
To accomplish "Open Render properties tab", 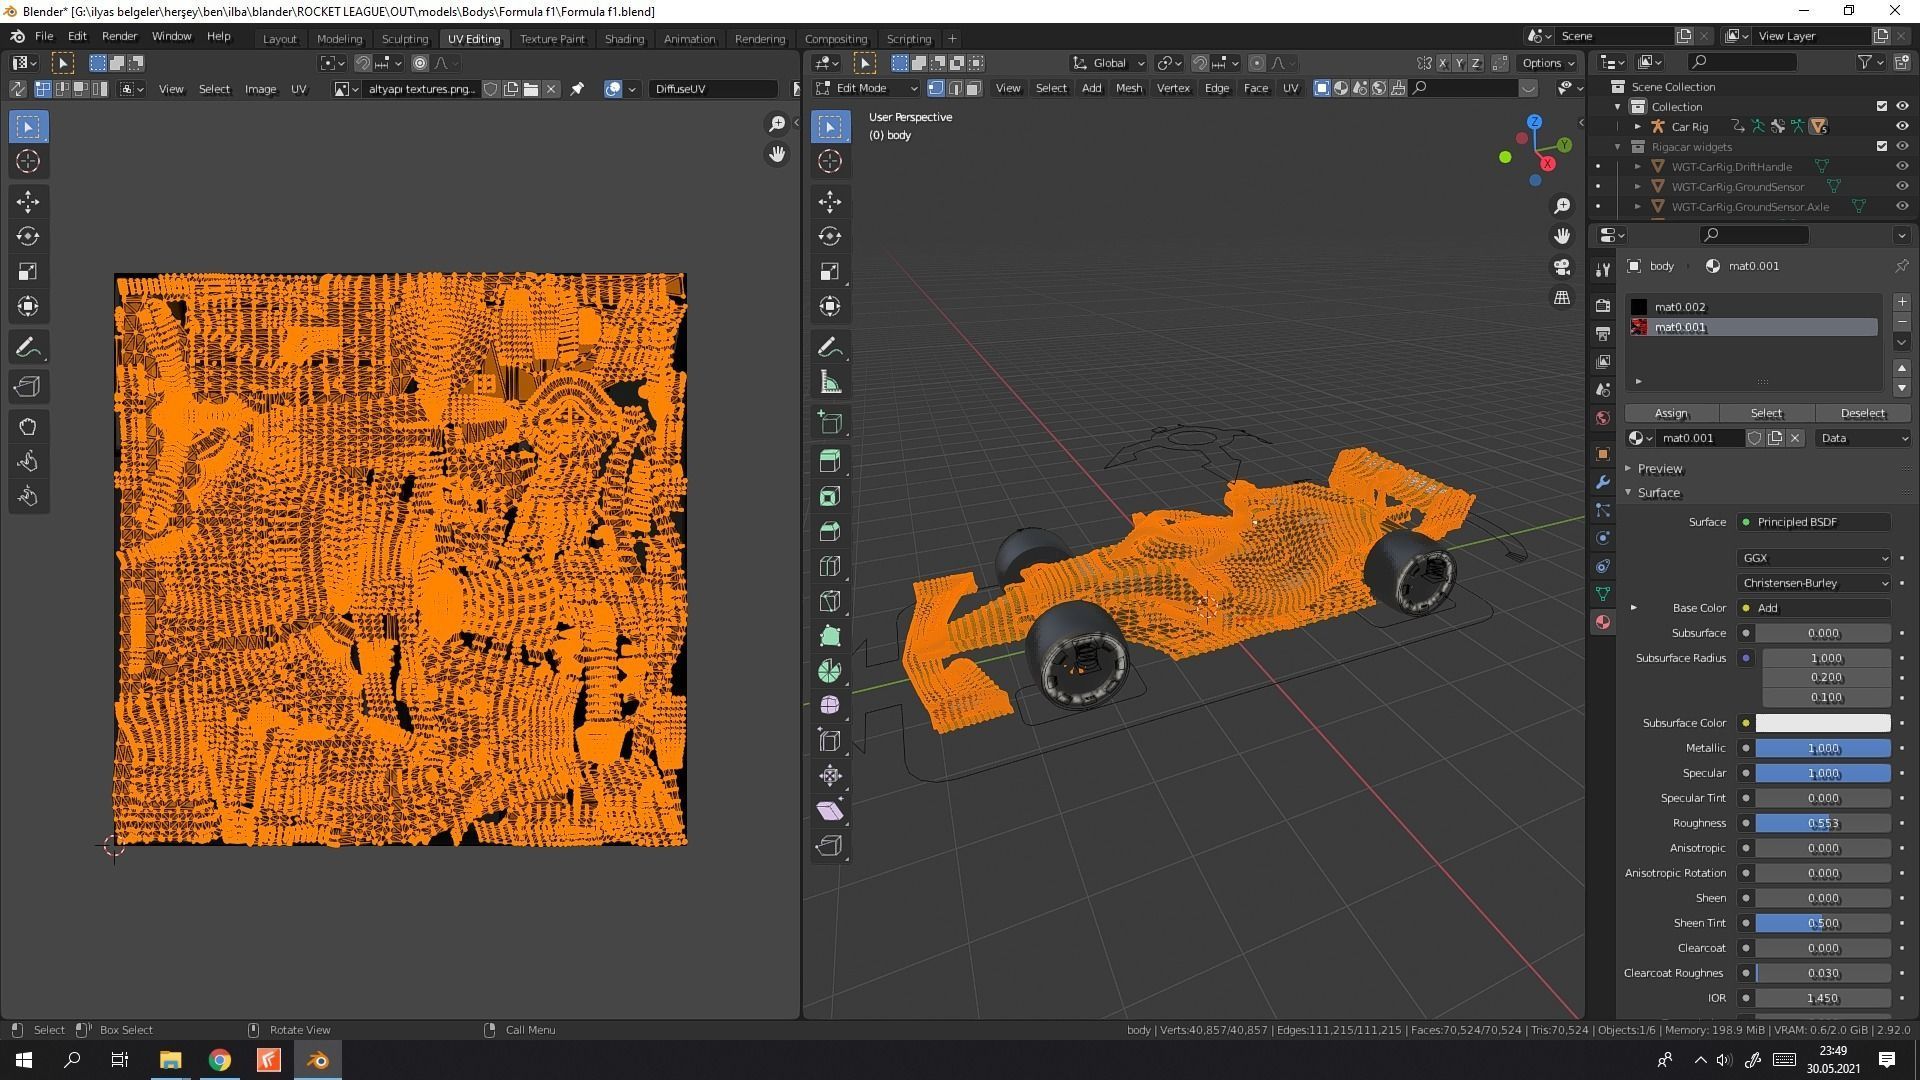I will tap(1603, 306).
